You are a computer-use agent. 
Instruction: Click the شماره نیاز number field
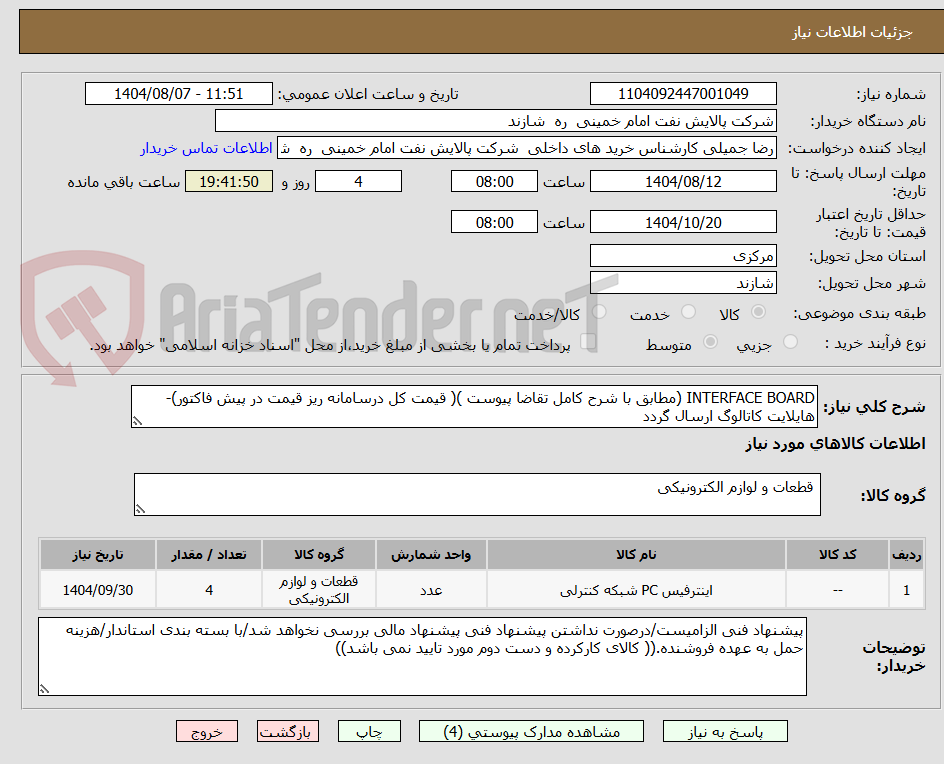click(683, 93)
